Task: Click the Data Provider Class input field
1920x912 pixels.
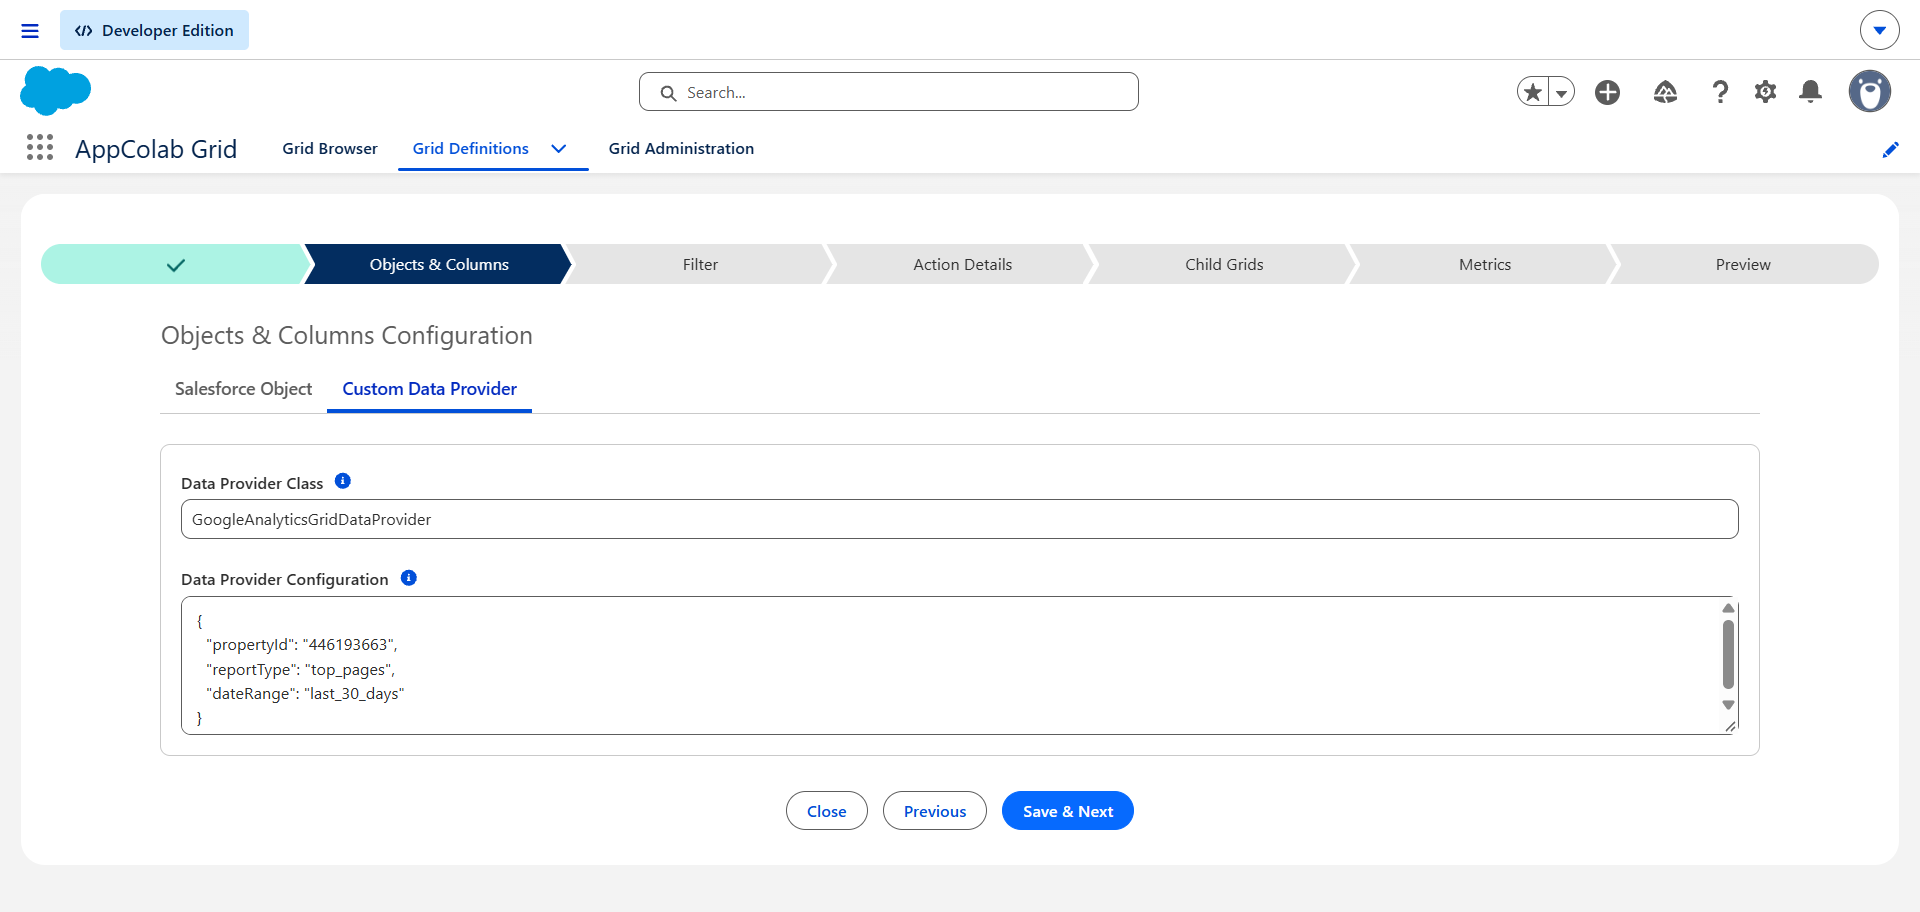Action: point(959,519)
